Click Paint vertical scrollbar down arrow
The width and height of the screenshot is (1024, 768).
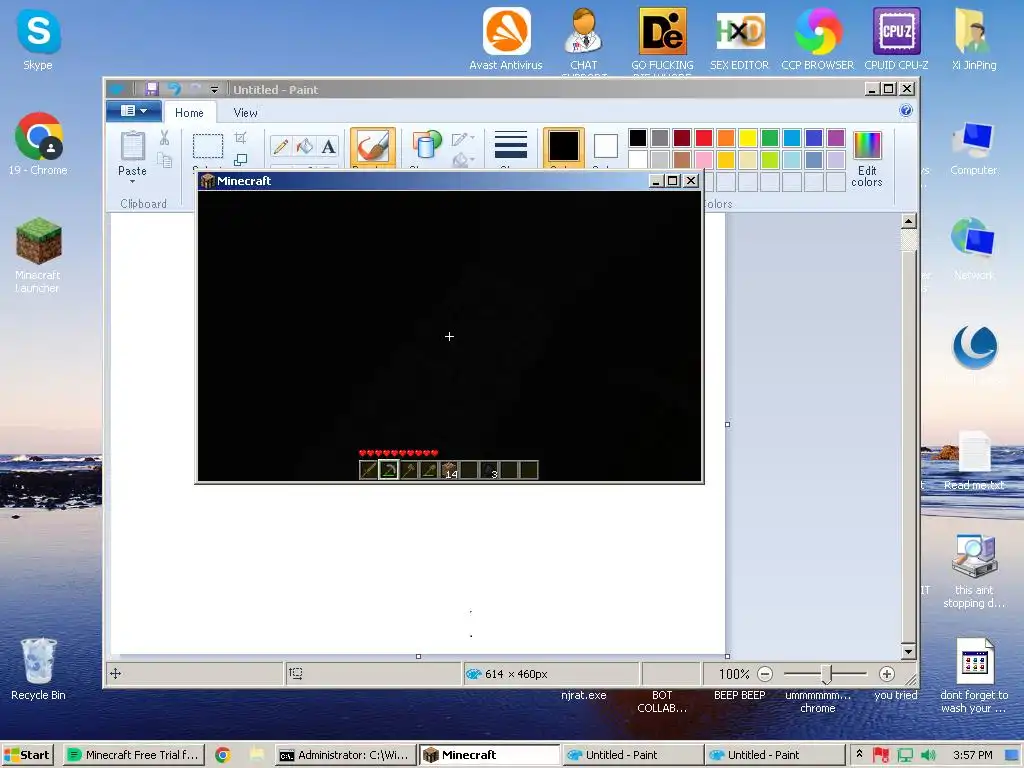908,651
